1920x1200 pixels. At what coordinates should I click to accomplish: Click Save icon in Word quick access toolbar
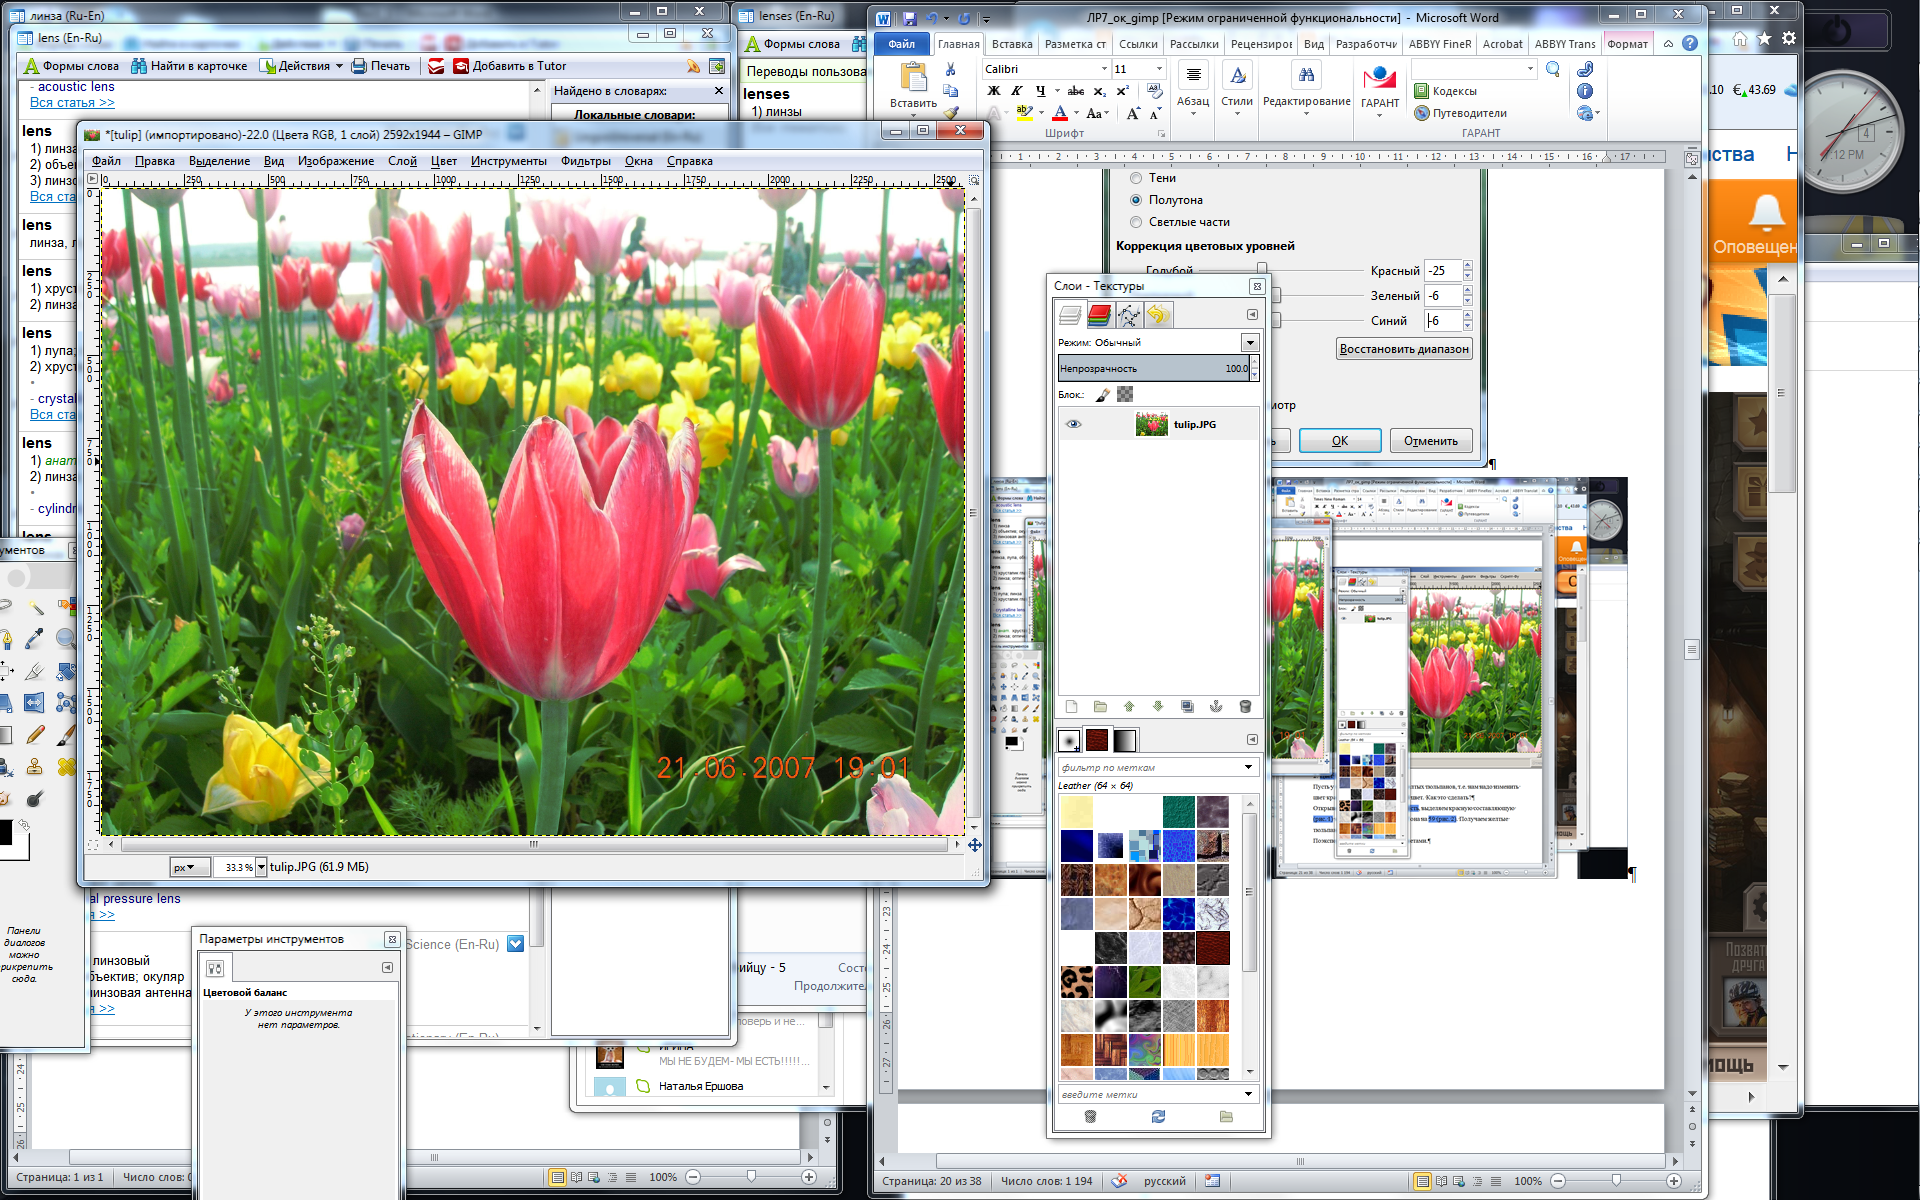[909, 18]
